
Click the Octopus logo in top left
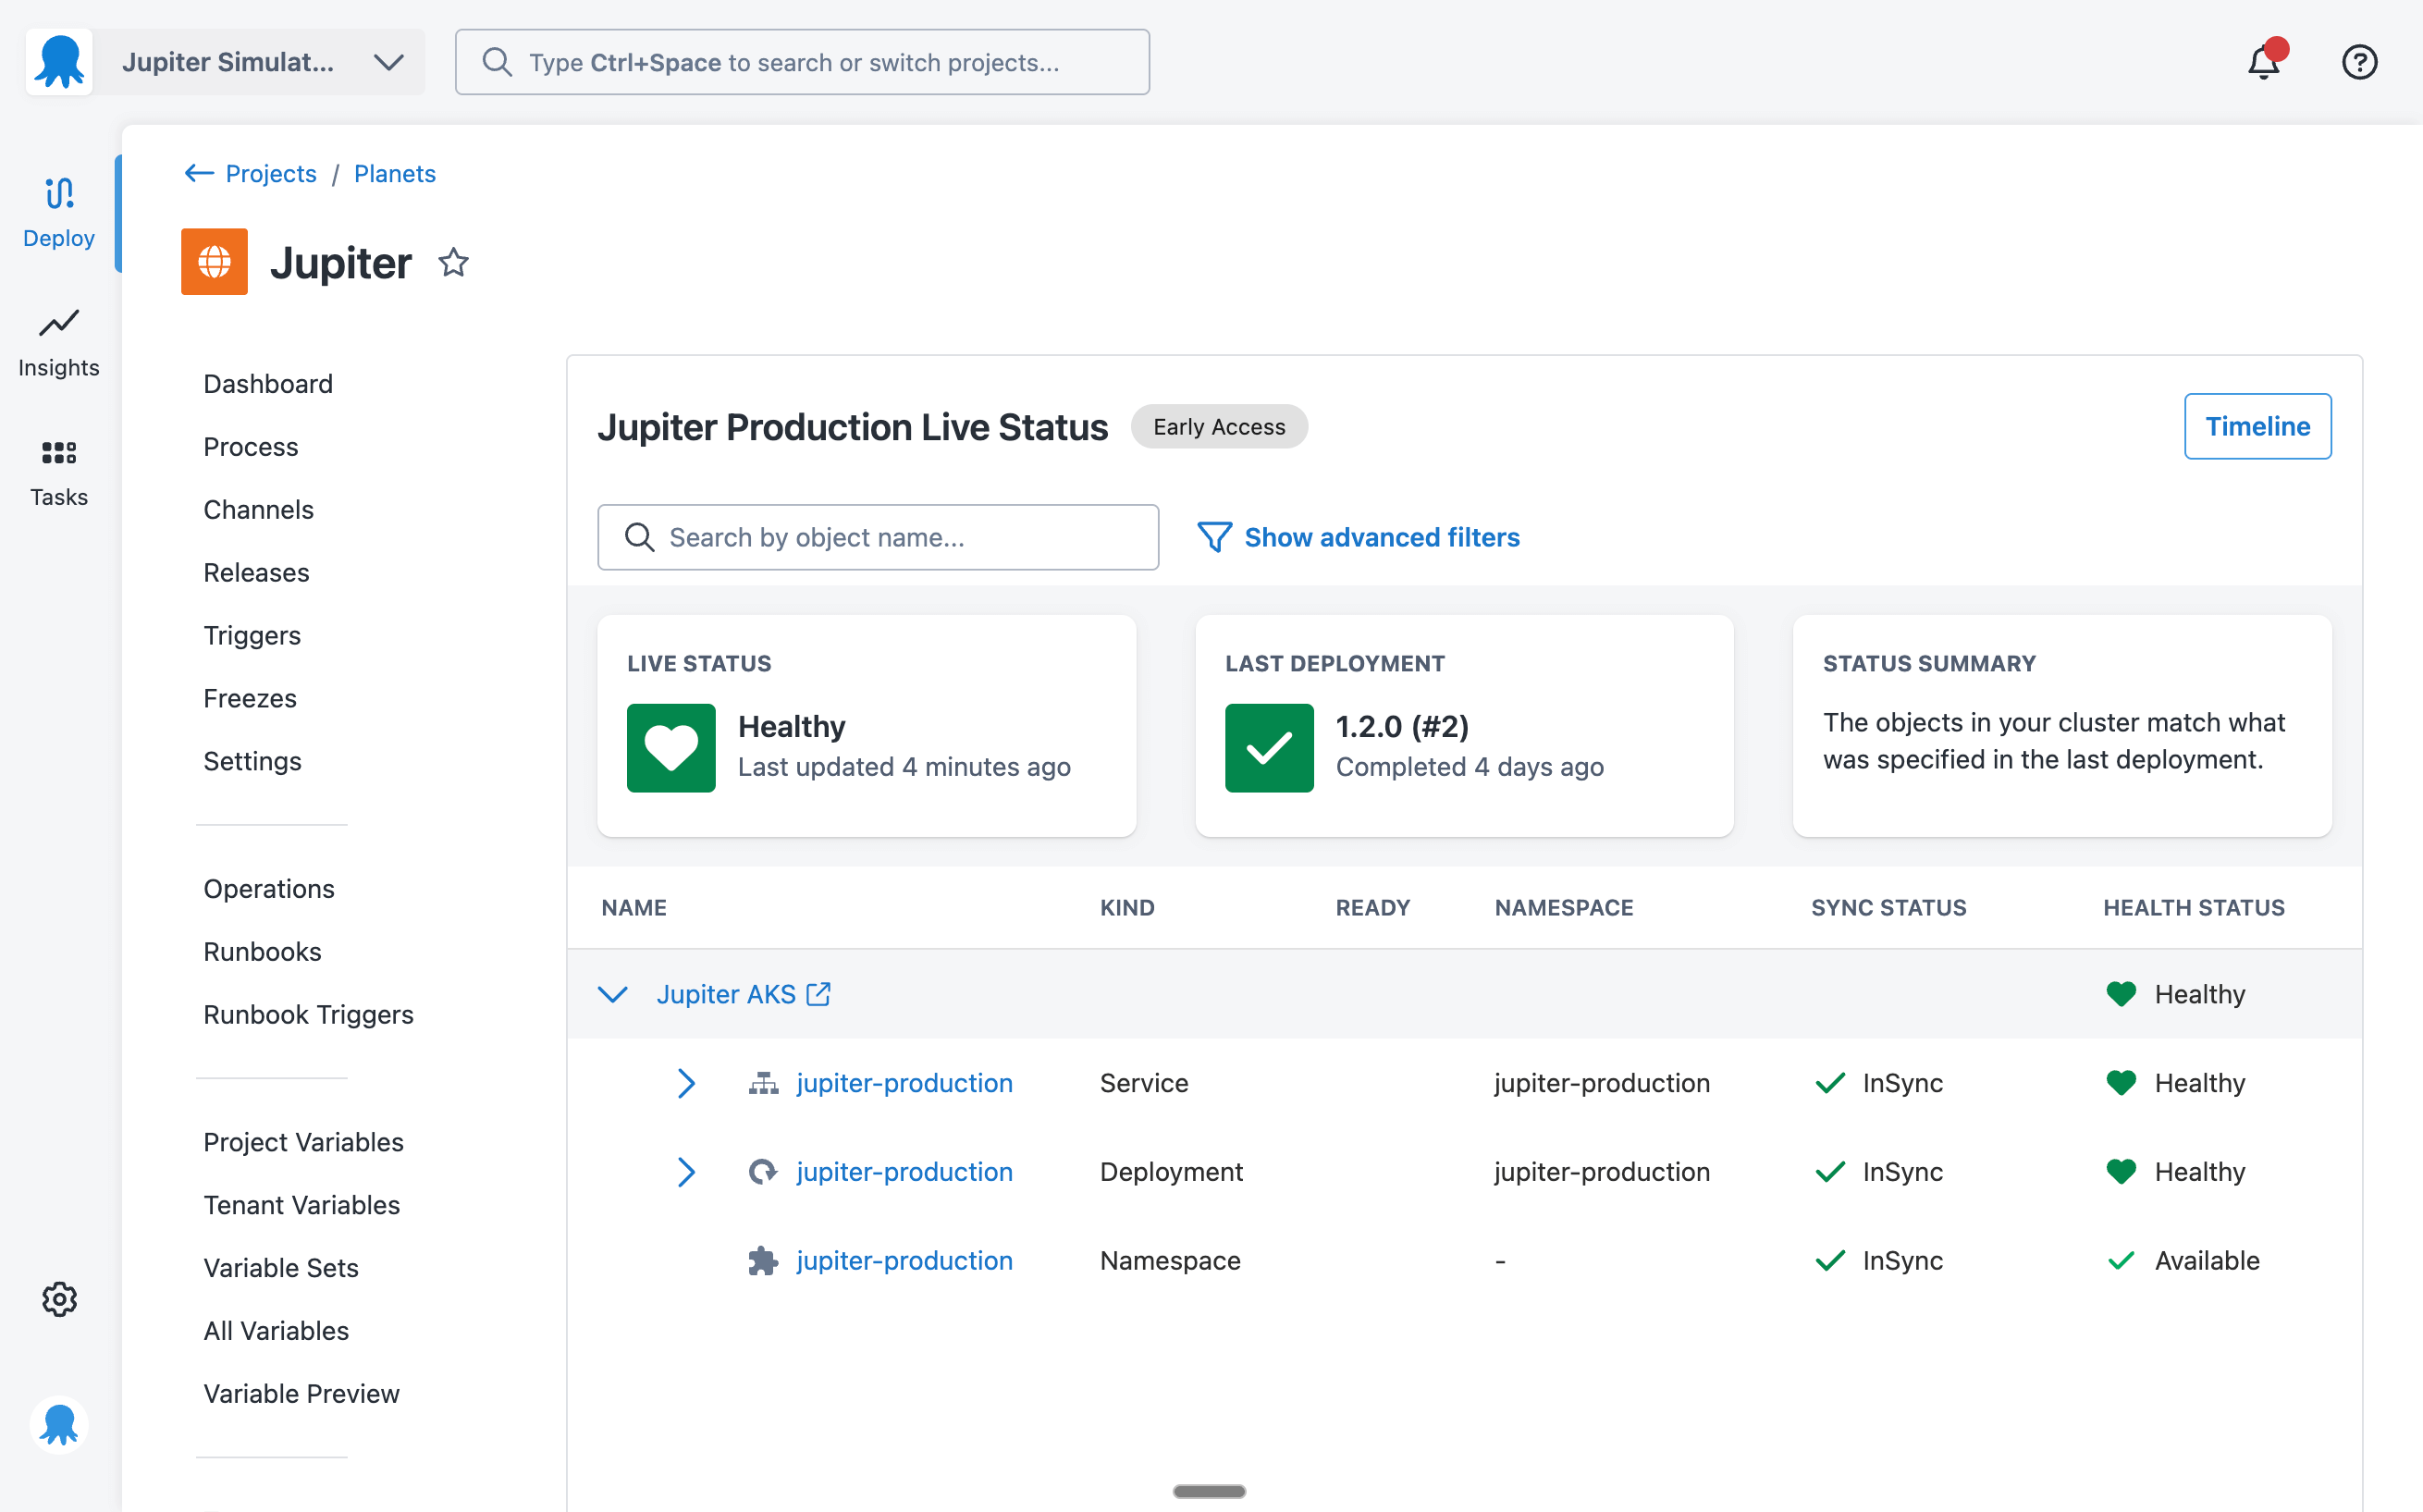coord(58,61)
